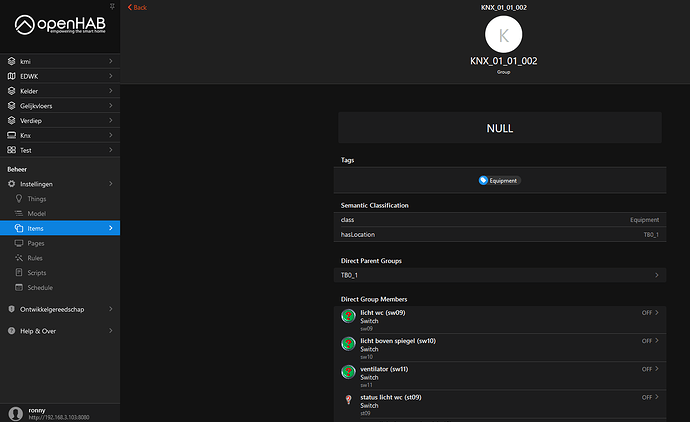Click the kmi layers icon
The height and width of the screenshot is (422, 690).
[11, 61]
